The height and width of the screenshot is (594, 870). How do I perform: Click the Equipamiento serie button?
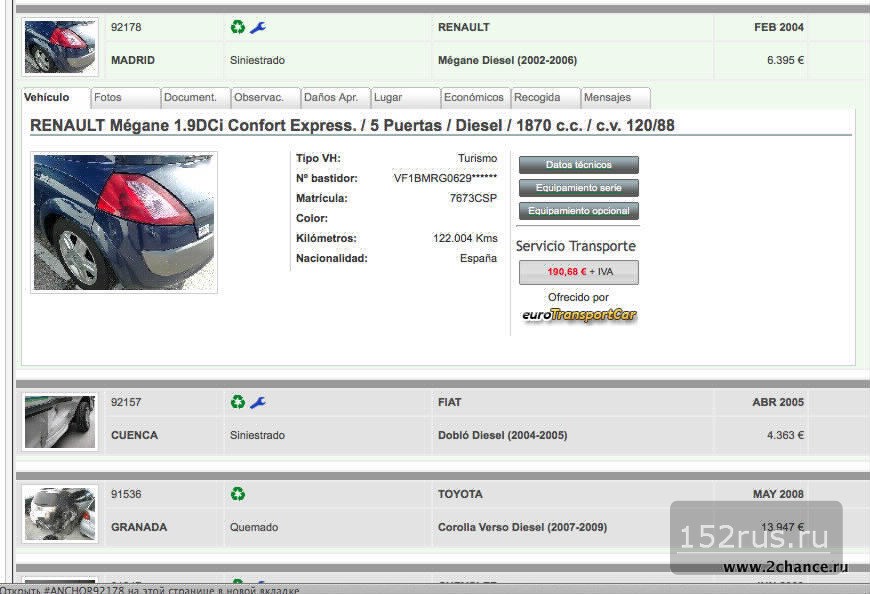(x=579, y=187)
